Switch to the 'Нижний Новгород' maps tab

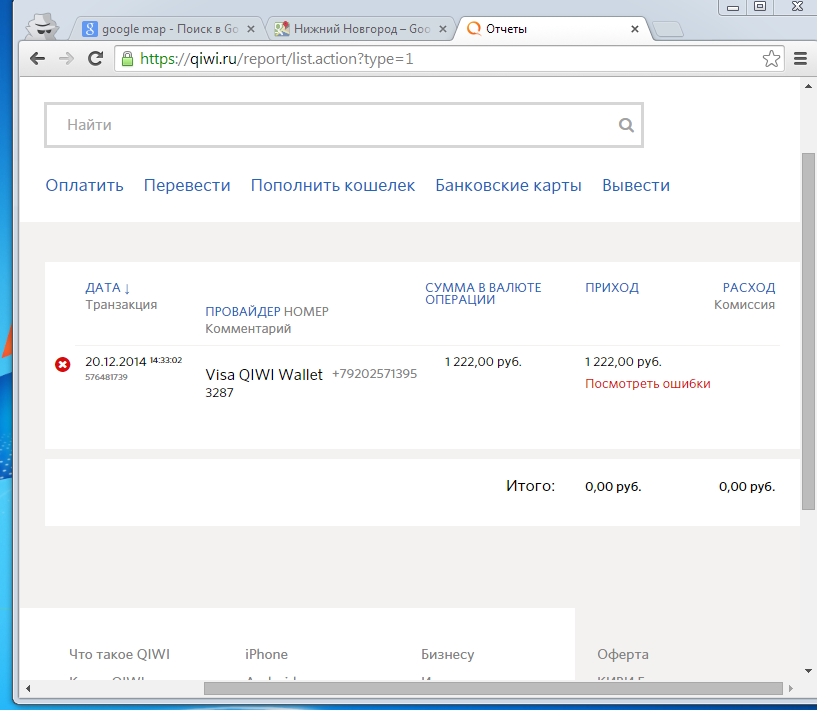coord(361,29)
